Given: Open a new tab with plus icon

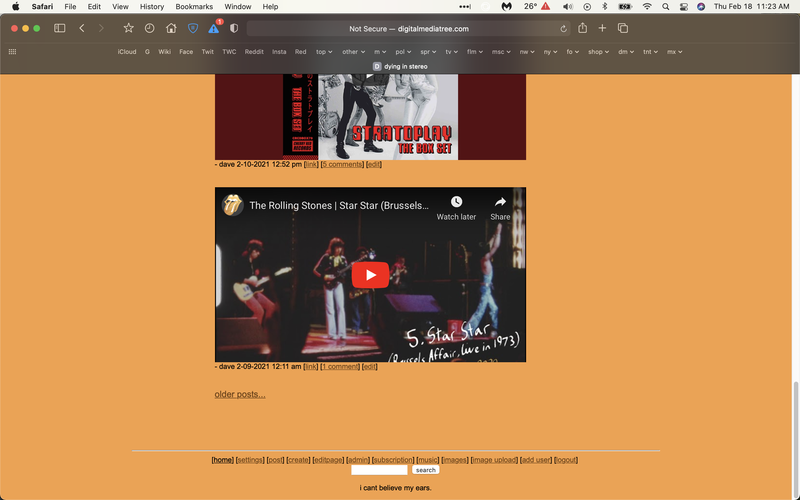Looking at the screenshot, I should [x=602, y=28].
